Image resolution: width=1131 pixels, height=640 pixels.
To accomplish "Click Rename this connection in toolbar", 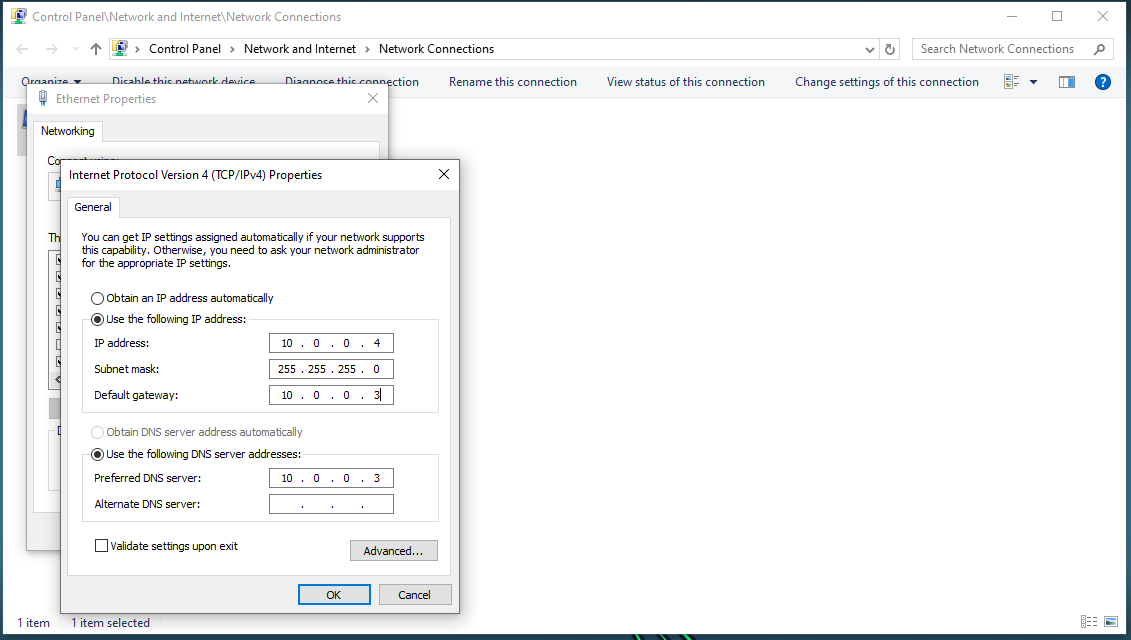I will [512, 82].
